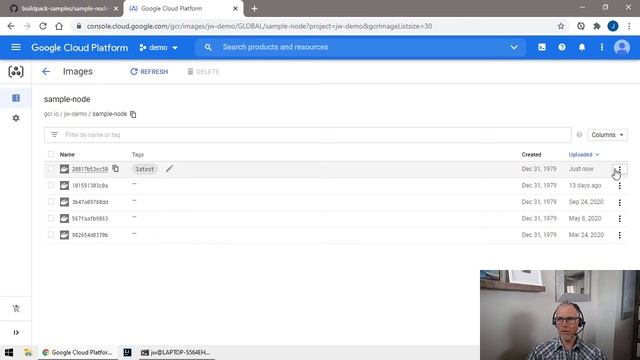Click the jw-demo breadcrumb link
Image resolution: width=640 pixels, height=360 pixels.
point(75,114)
